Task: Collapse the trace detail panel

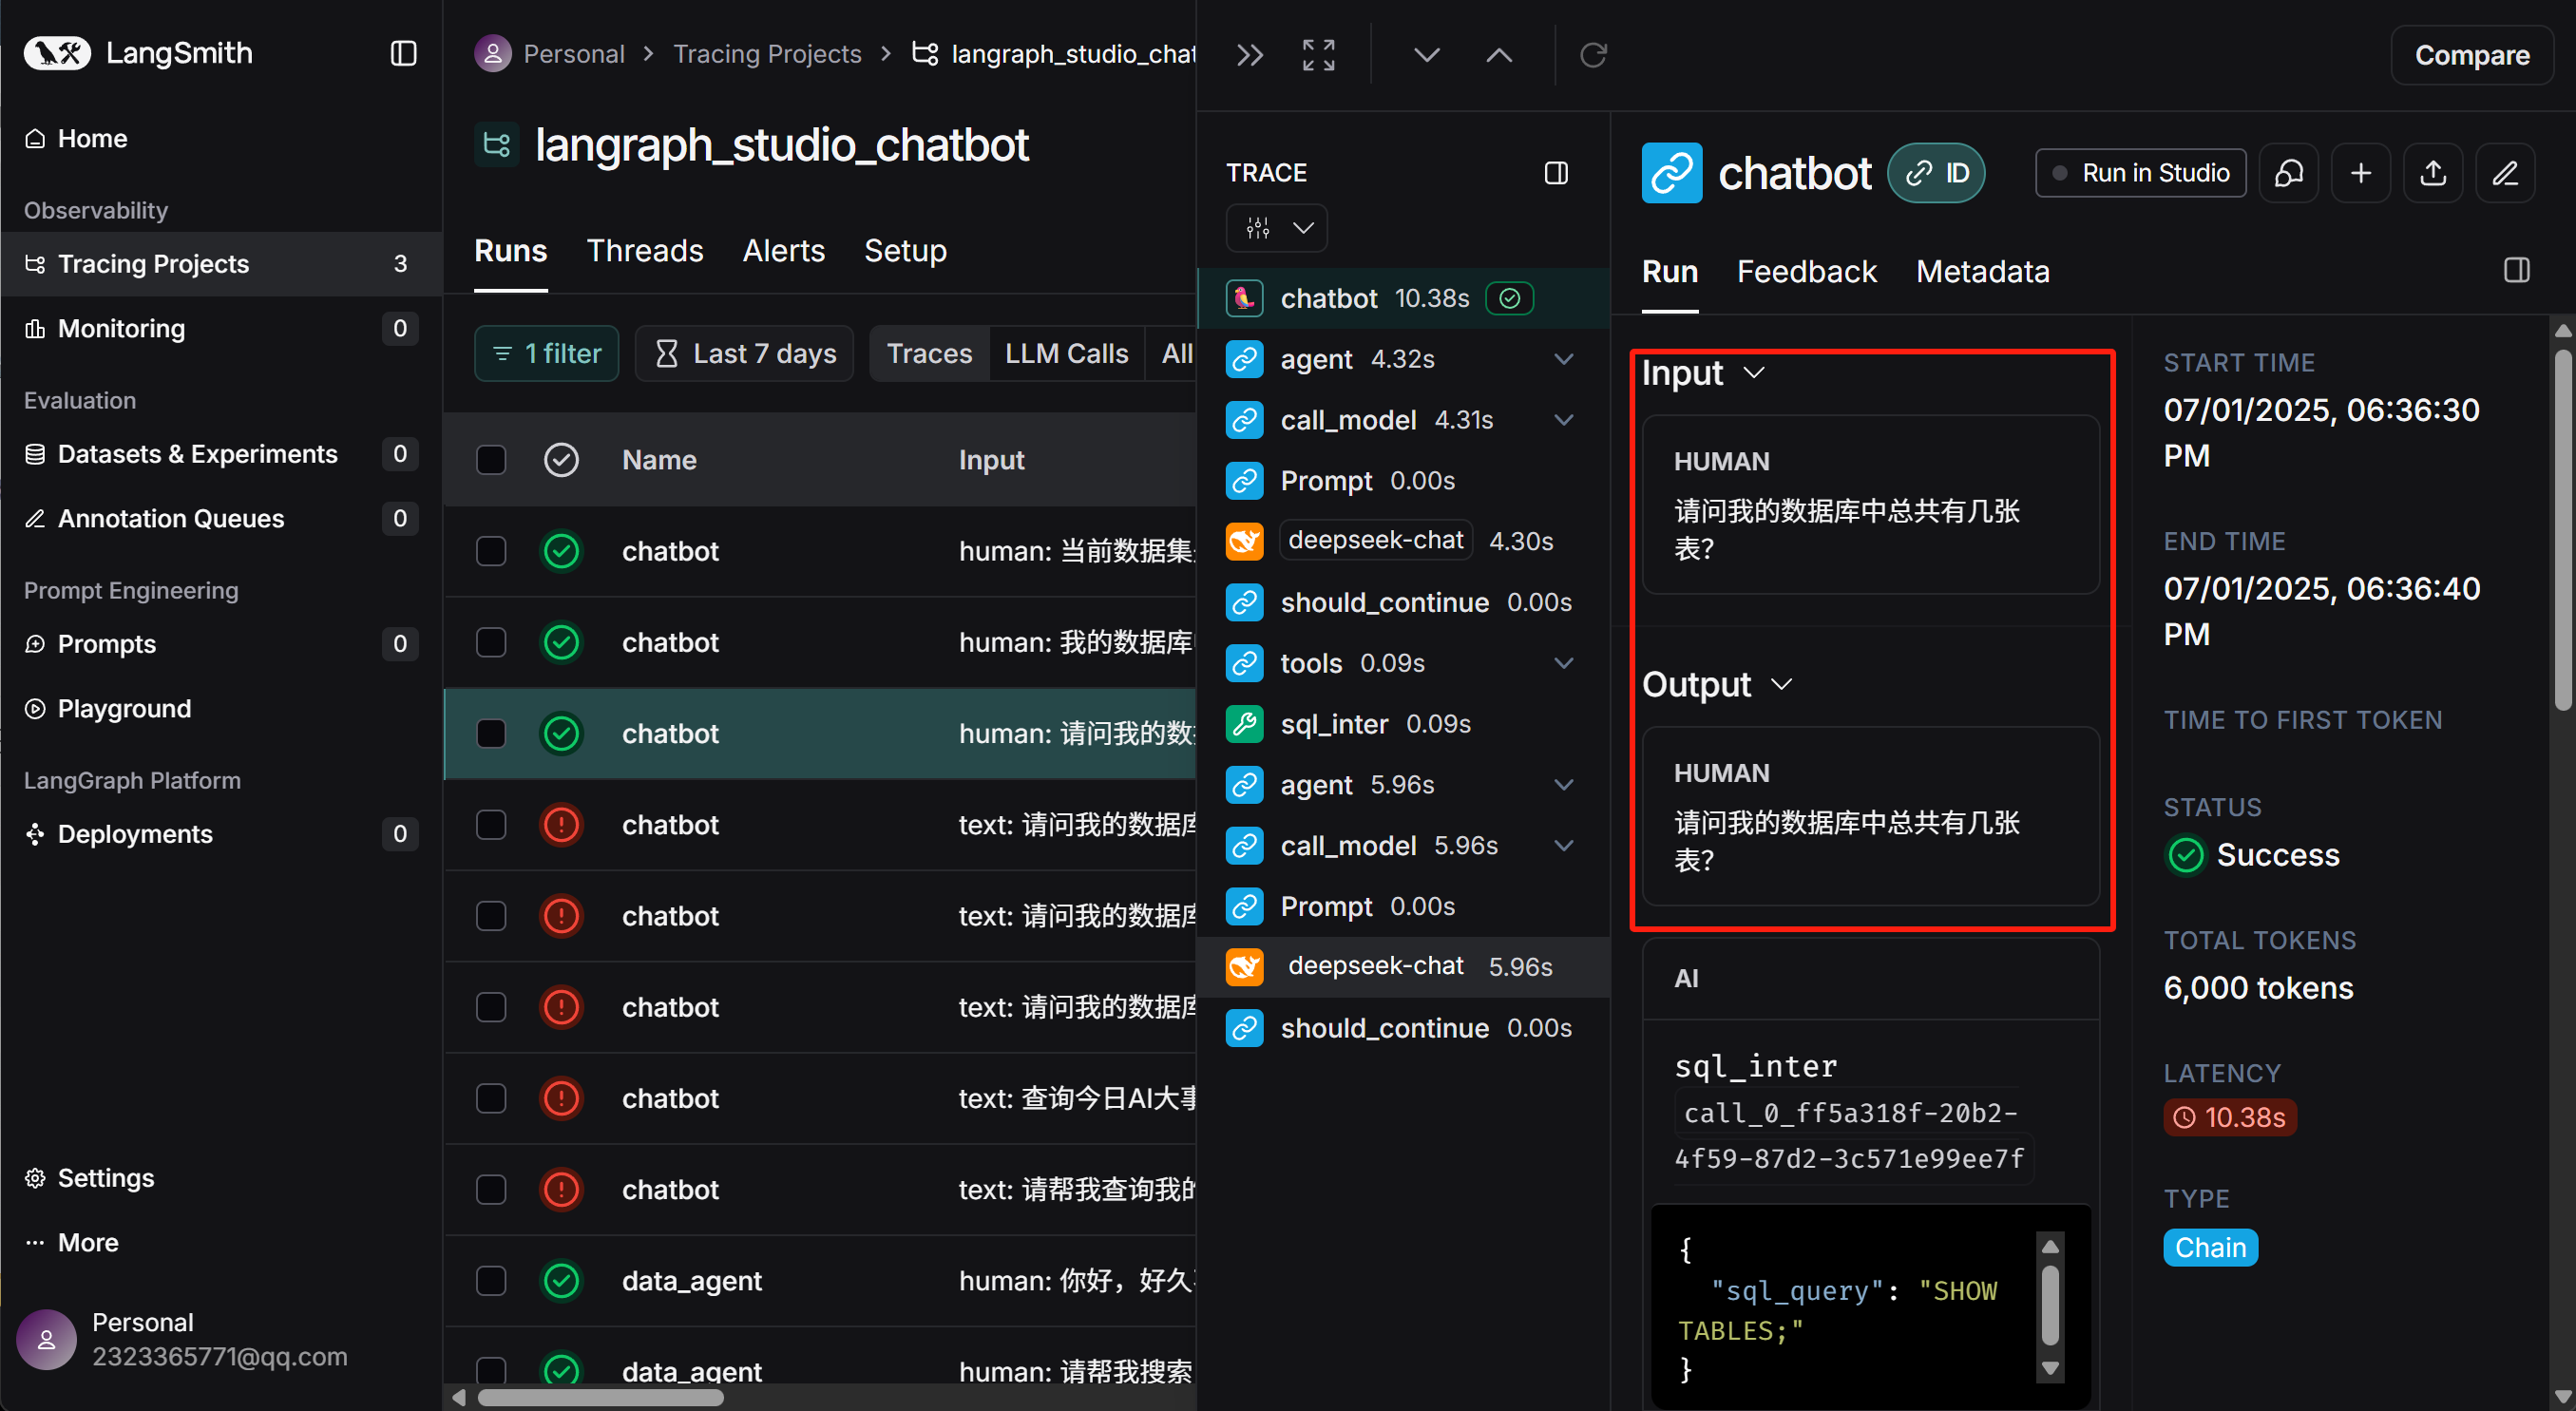Action: pos(1250,55)
